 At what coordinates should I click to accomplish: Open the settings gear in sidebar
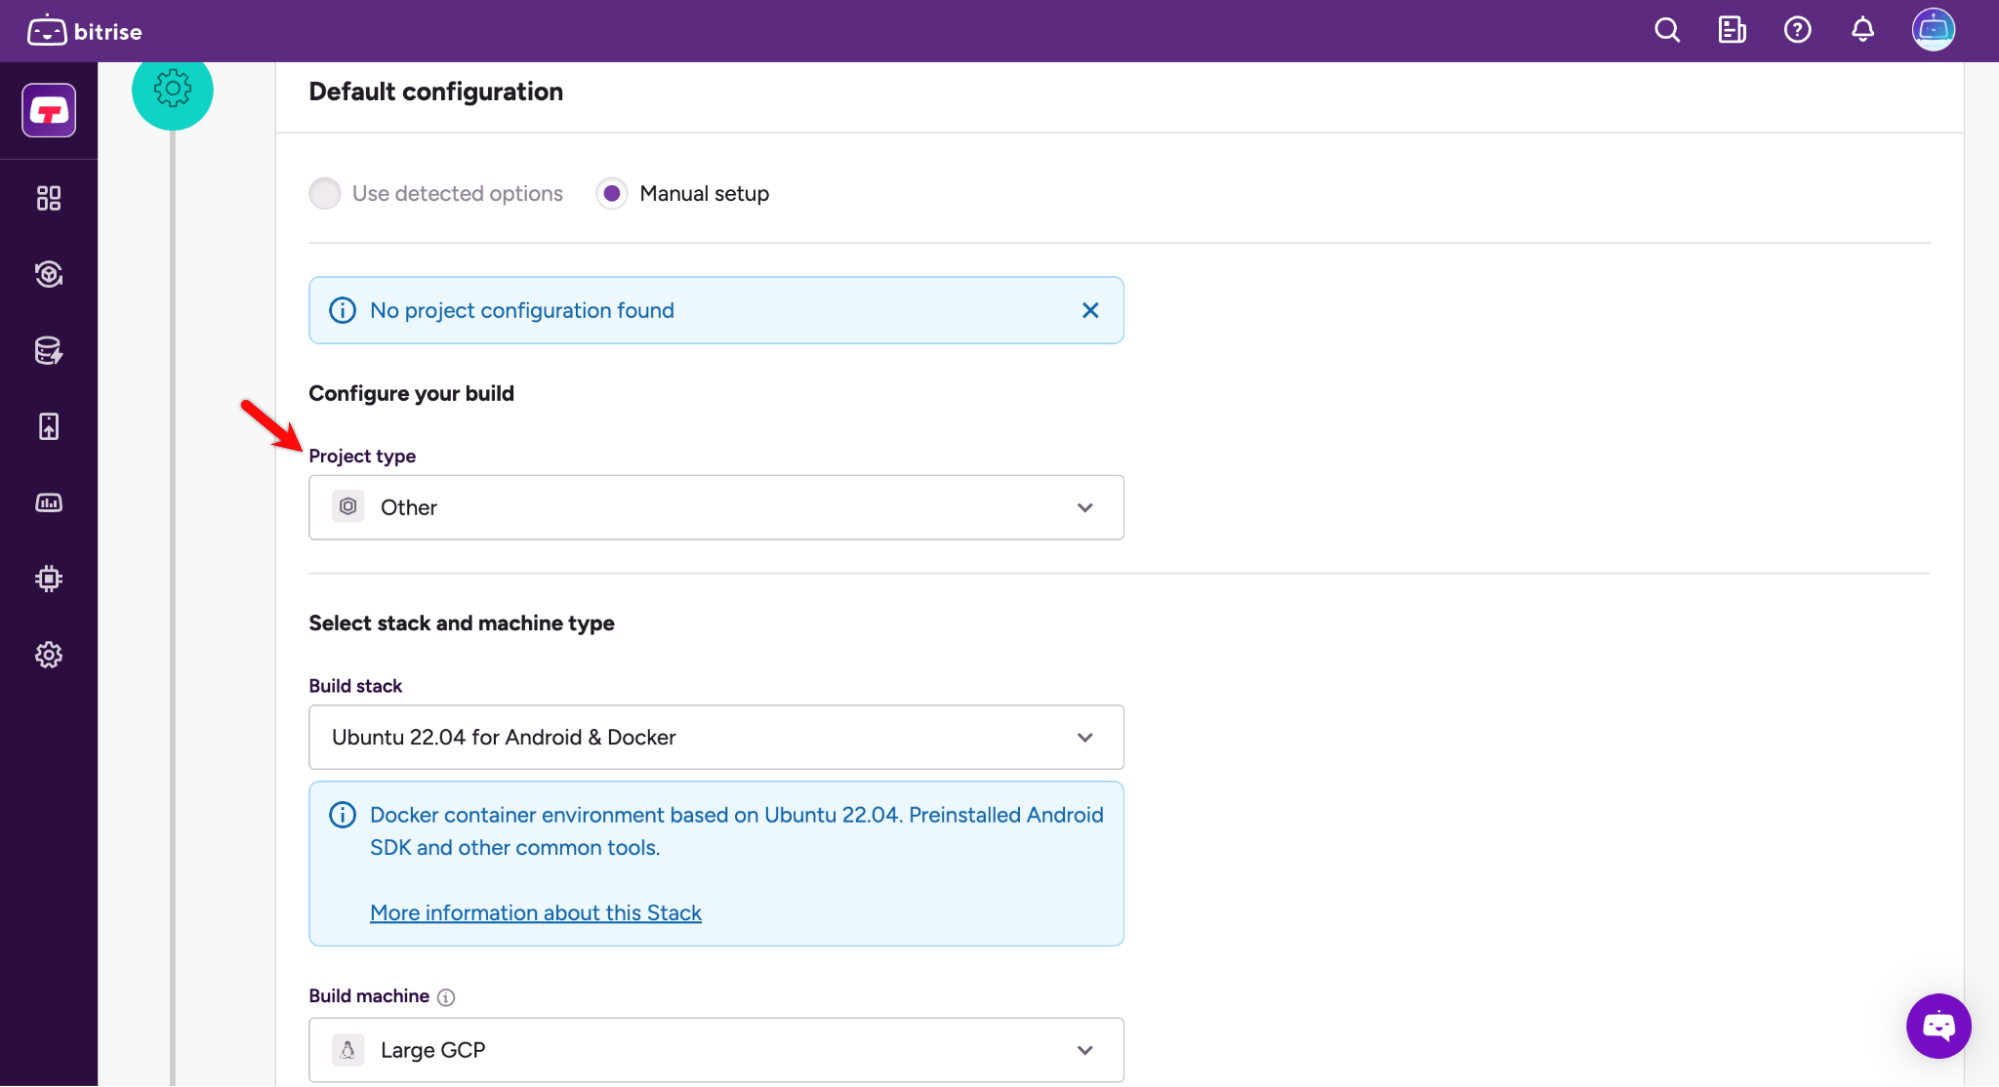(49, 655)
